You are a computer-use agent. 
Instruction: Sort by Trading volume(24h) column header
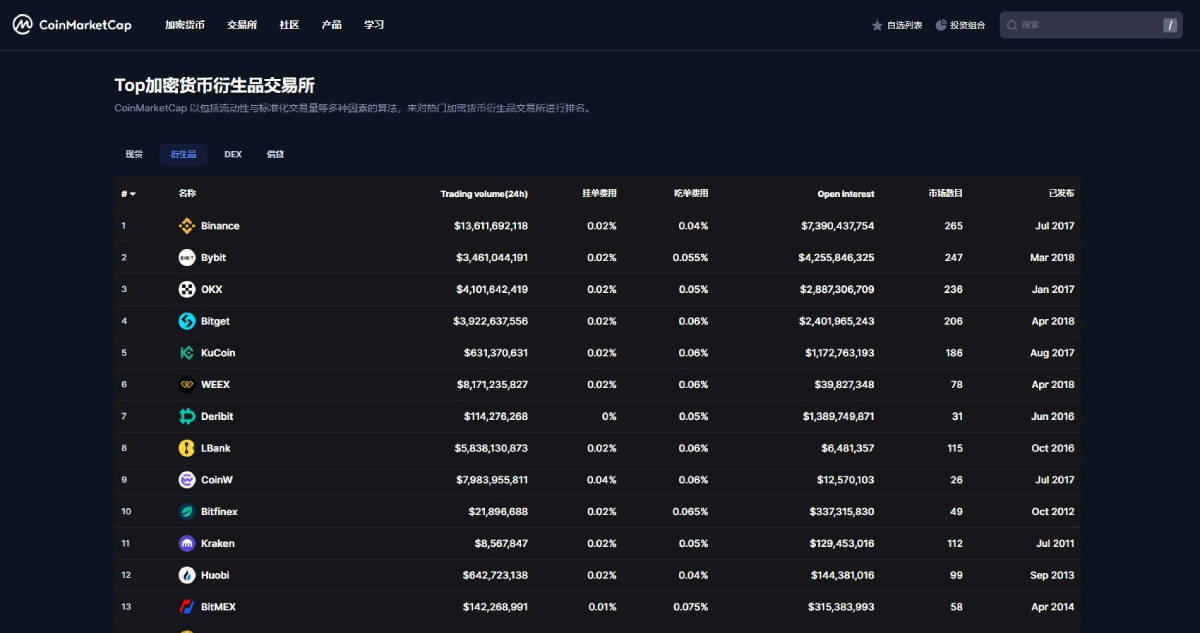coord(484,194)
